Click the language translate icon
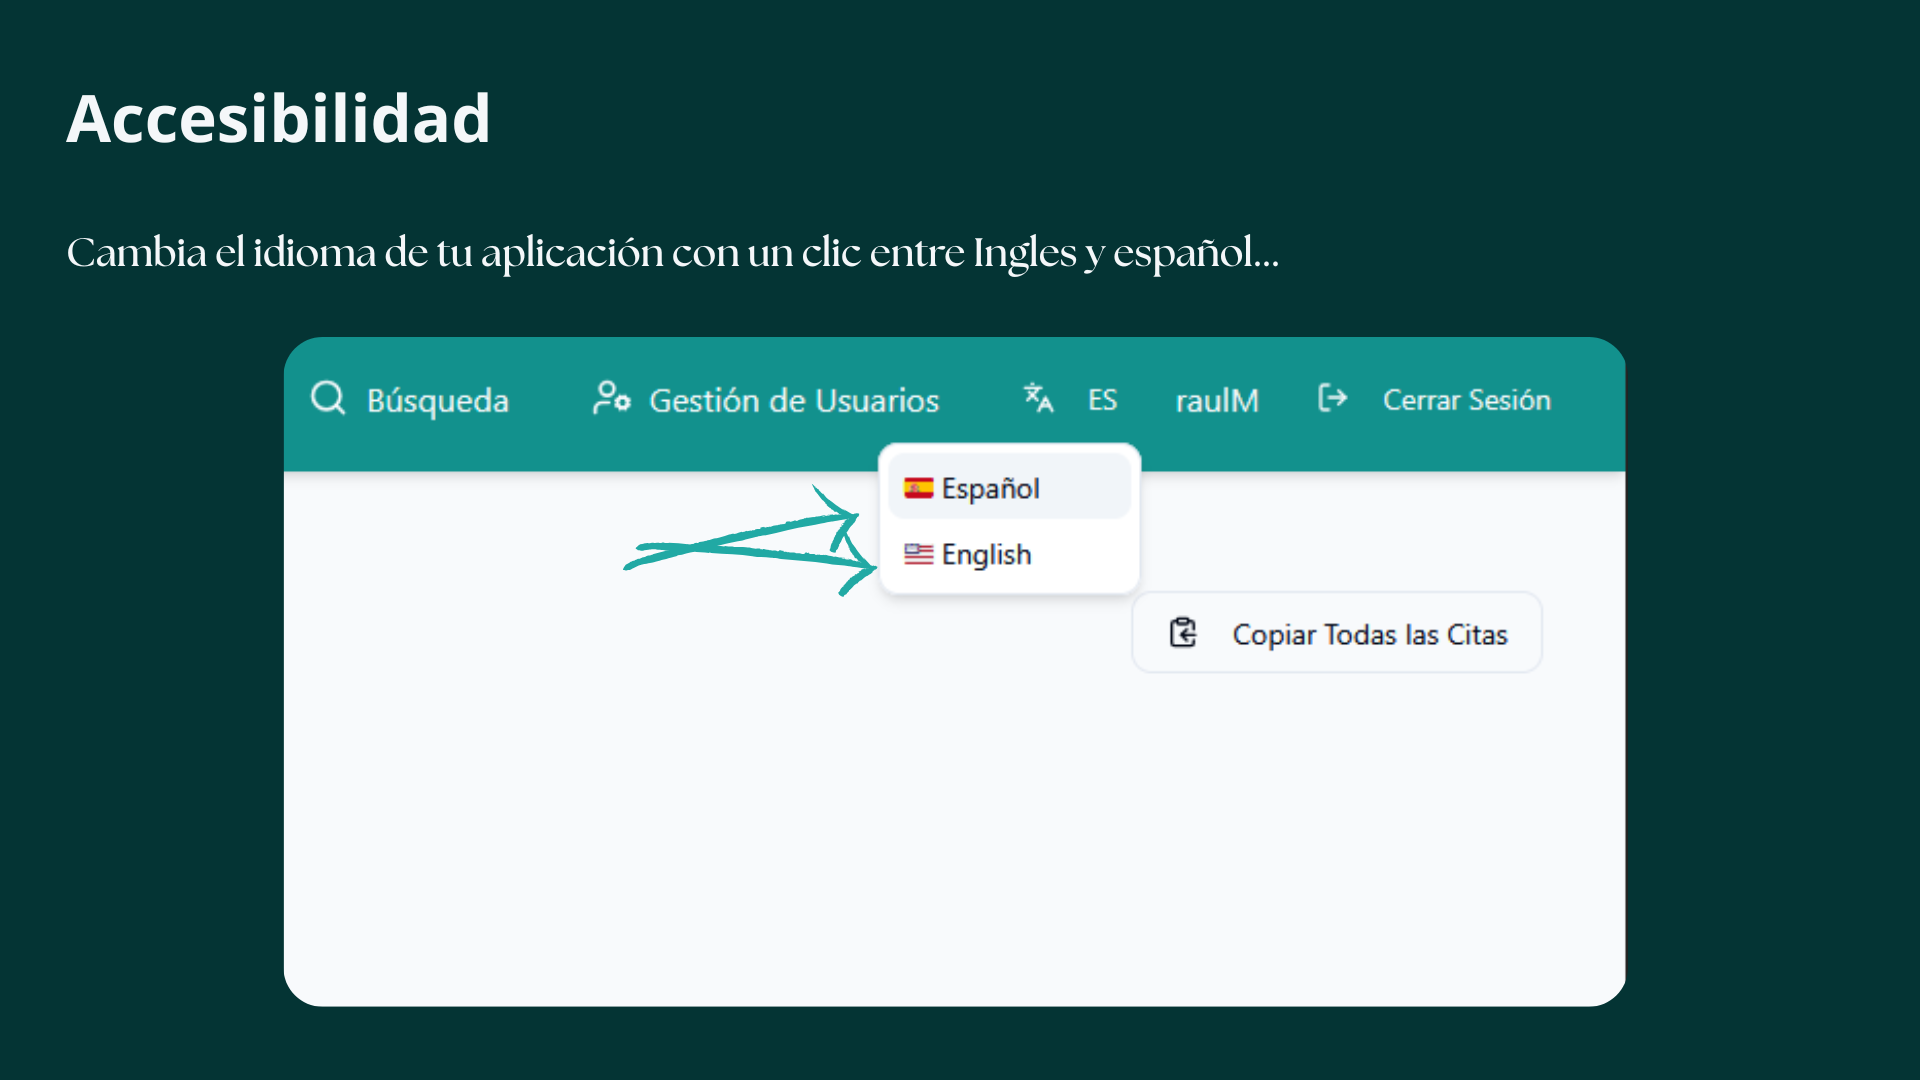Viewport: 1920px width, 1080px height. coord(1038,398)
